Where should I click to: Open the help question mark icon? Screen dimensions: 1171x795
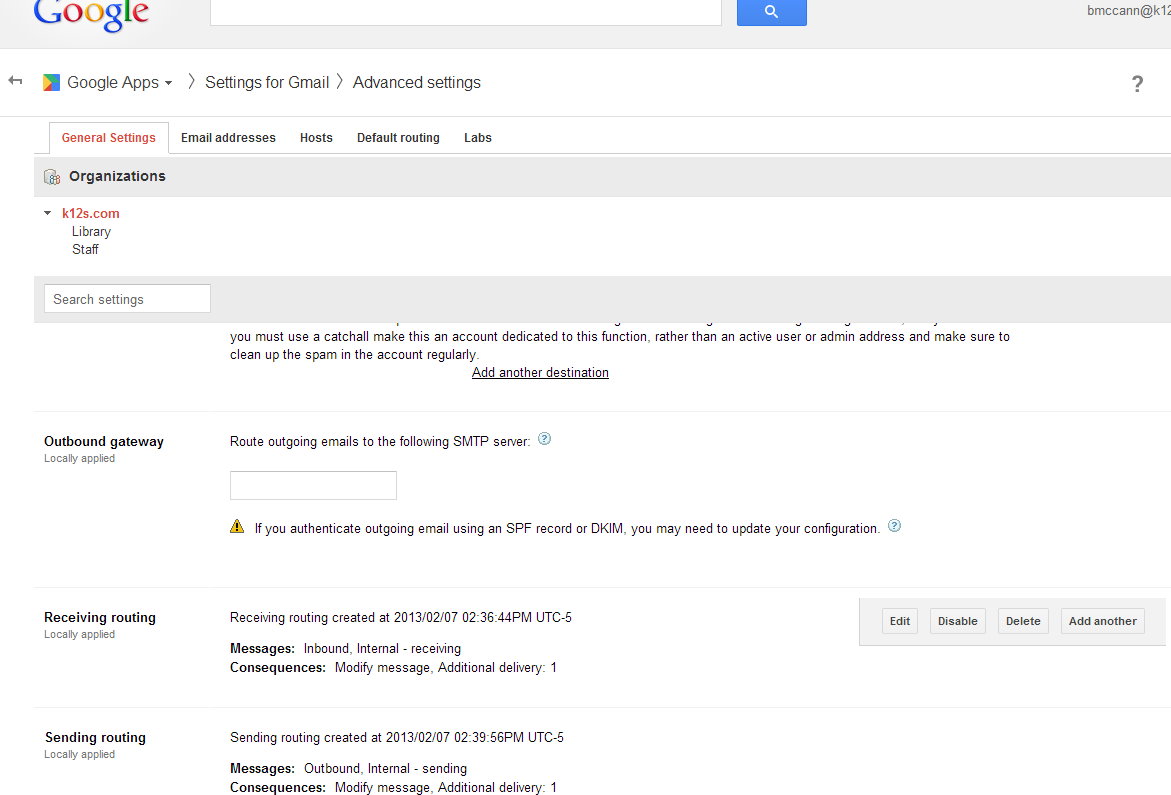pos(1137,84)
